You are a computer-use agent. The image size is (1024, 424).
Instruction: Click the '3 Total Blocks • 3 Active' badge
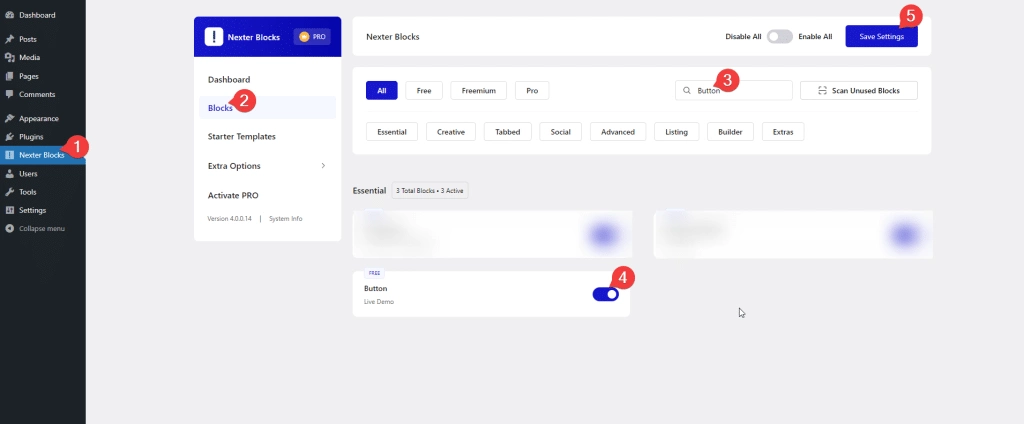pyautogui.click(x=430, y=191)
